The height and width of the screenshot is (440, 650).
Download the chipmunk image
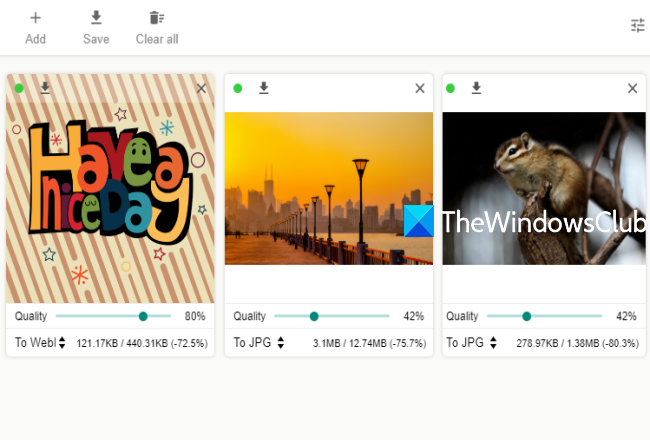click(476, 88)
